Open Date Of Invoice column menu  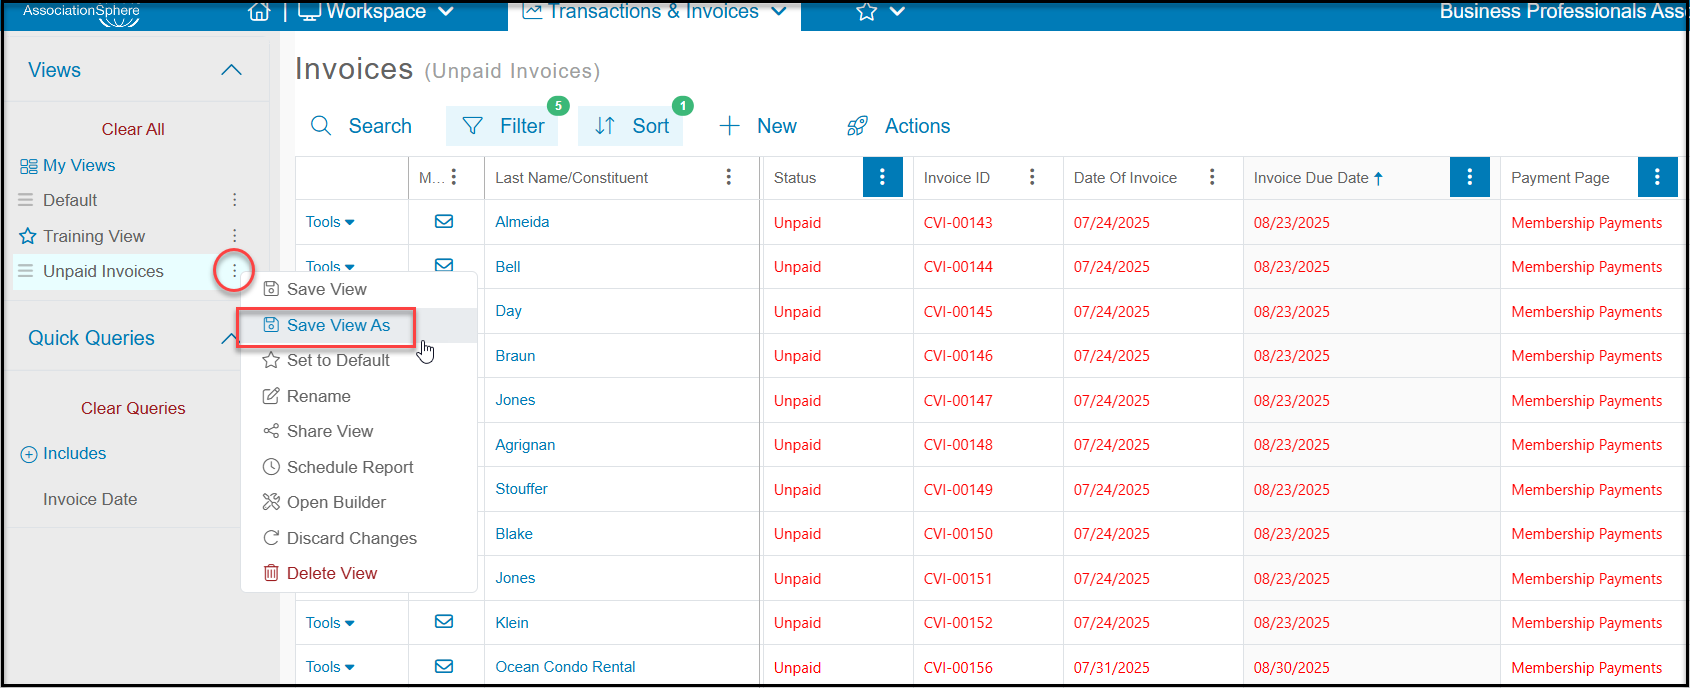point(1212,177)
